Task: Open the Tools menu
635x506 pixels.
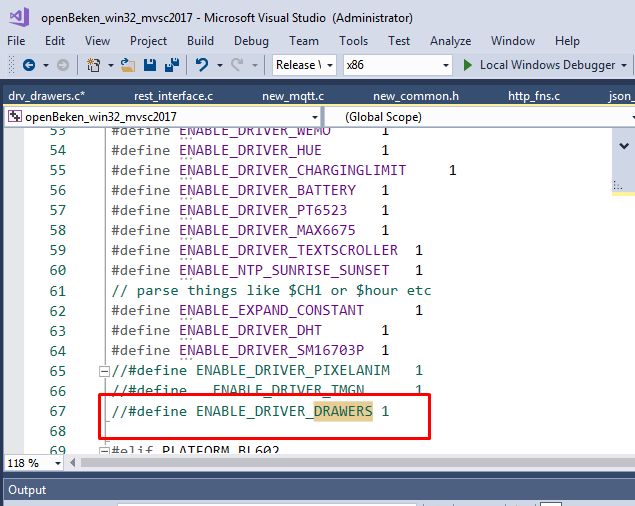Action: click(354, 41)
